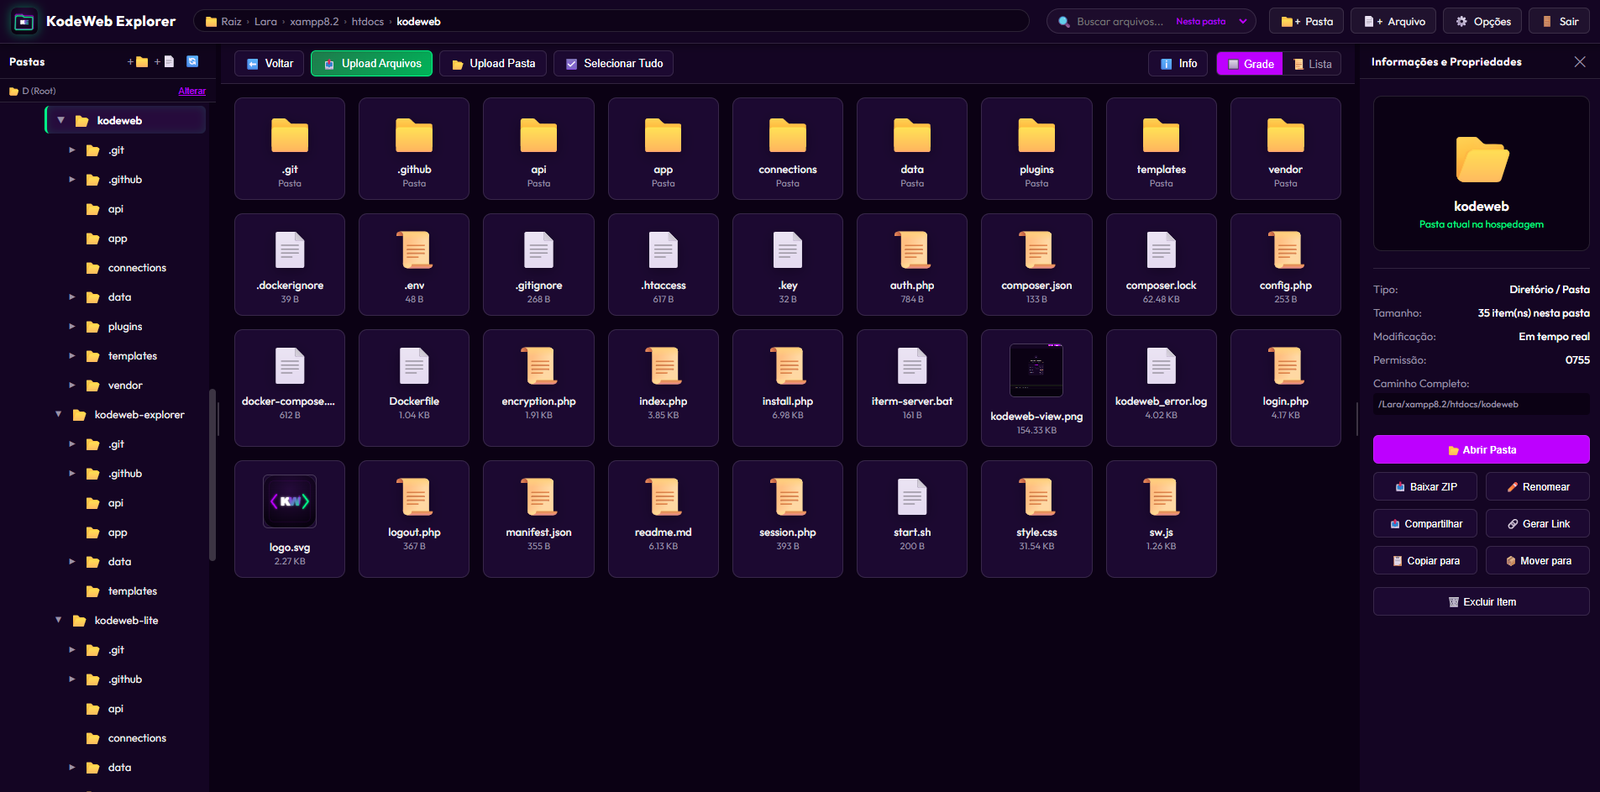Select the composer.json file icon
Image resolution: width=1600 pixels, height=792 pixels.
(1037, 250)
